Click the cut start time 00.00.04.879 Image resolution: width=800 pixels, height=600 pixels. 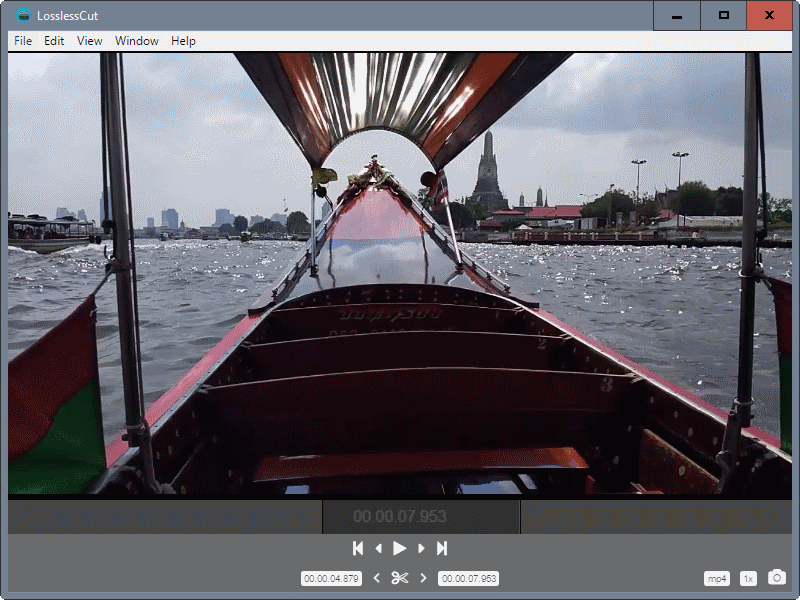pos(331,579)
